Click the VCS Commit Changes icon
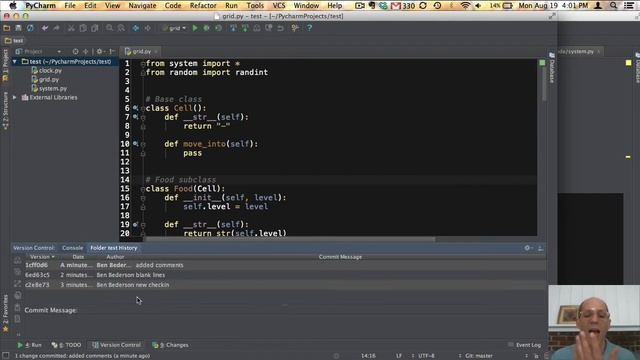 click(245, 28)
